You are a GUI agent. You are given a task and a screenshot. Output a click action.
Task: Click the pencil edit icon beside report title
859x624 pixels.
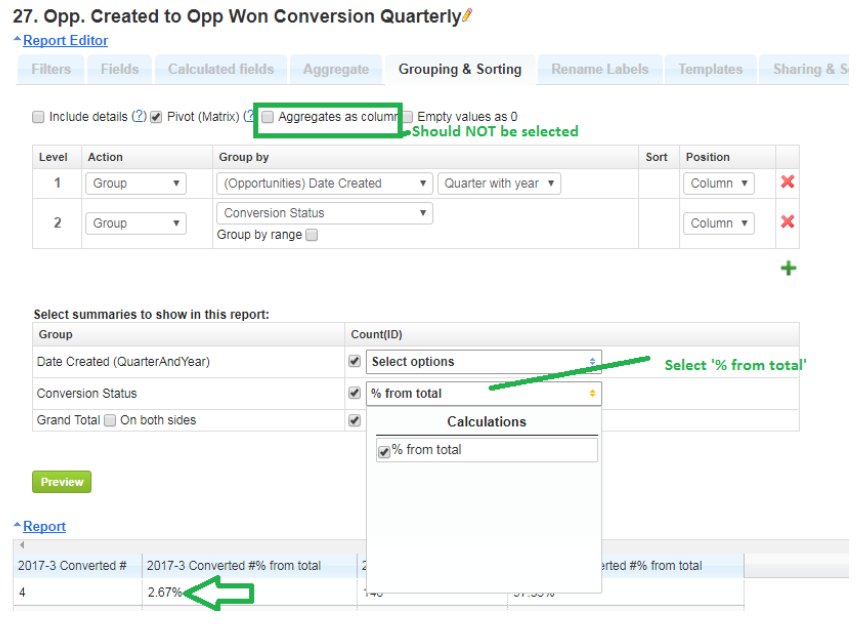468,15
